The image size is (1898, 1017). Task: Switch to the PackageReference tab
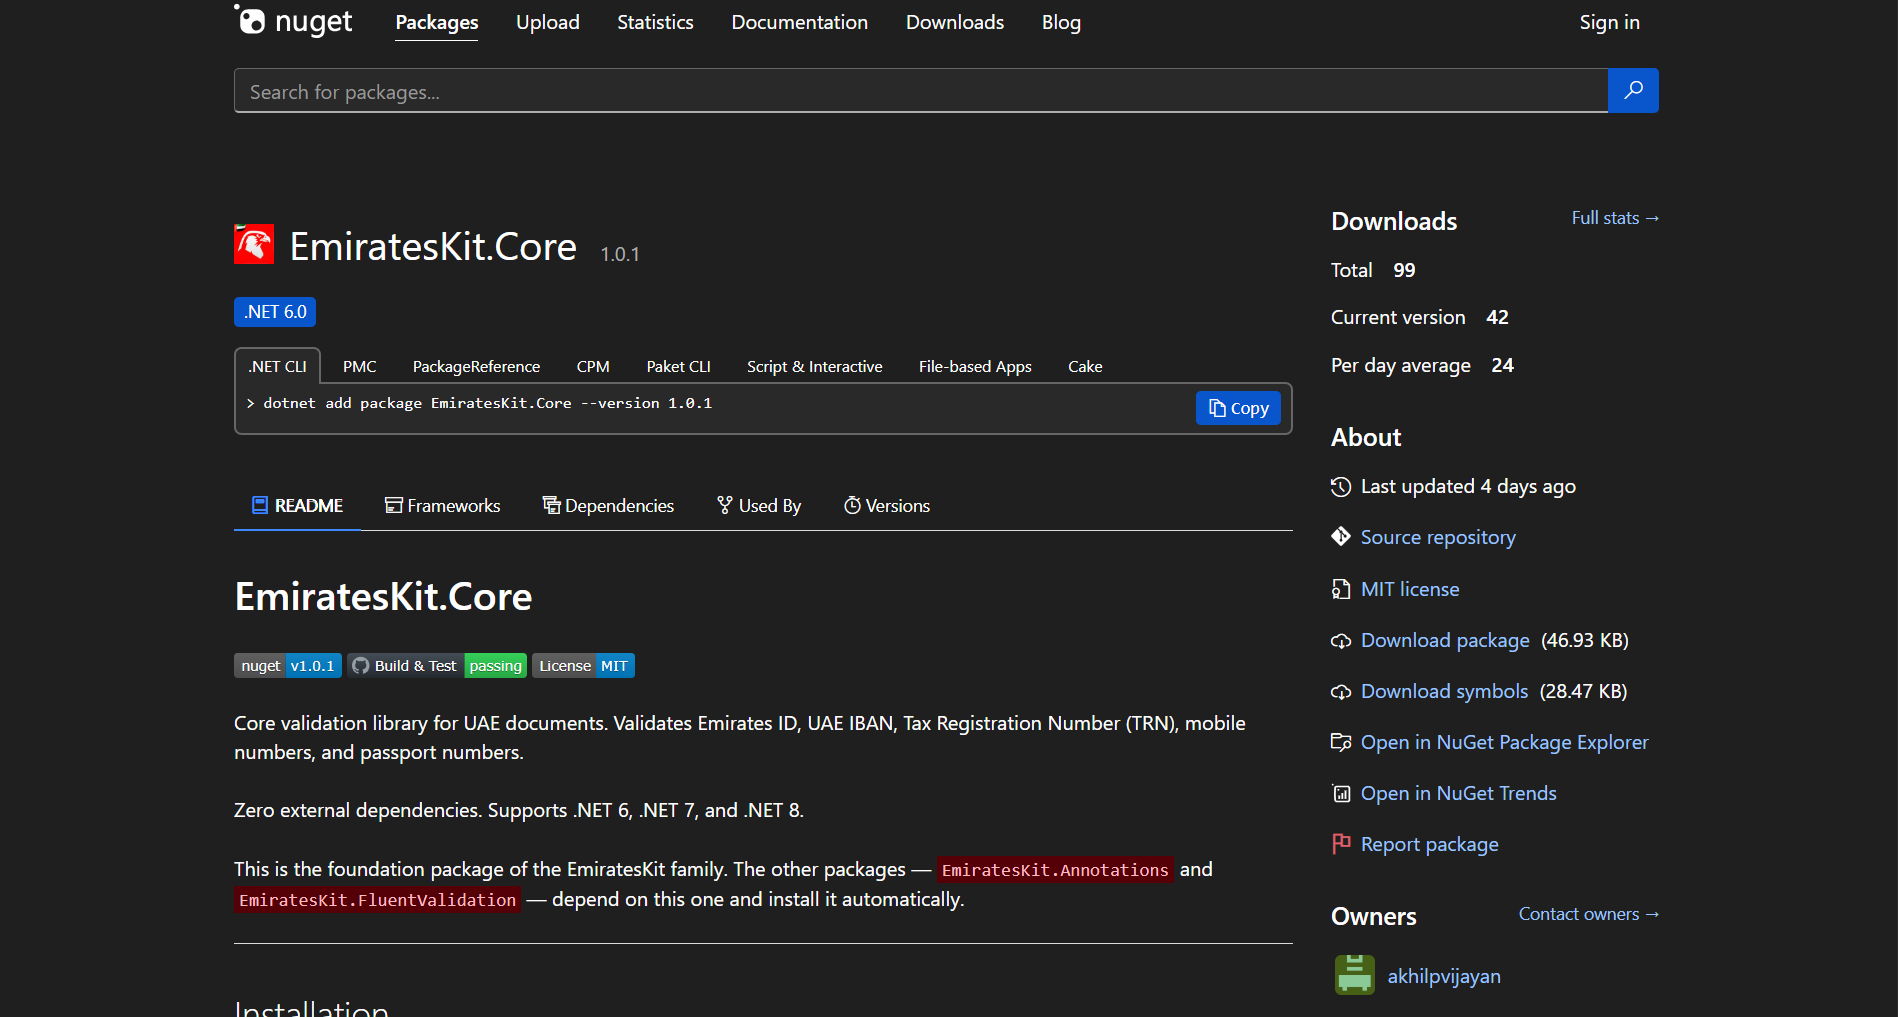[x=476, y=367]
